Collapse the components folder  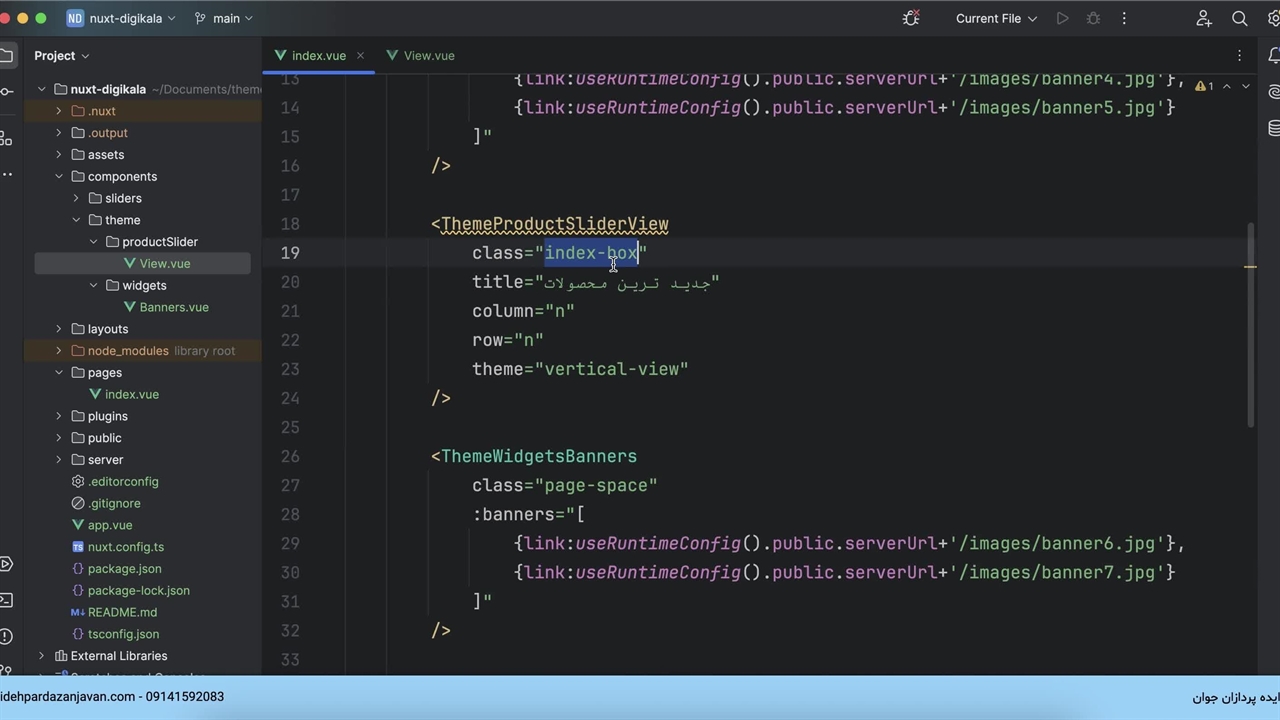point(59,176)
